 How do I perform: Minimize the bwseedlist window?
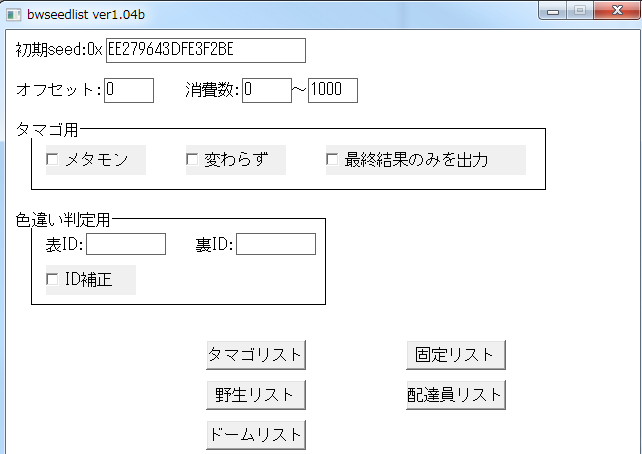[x=553, y=11]
